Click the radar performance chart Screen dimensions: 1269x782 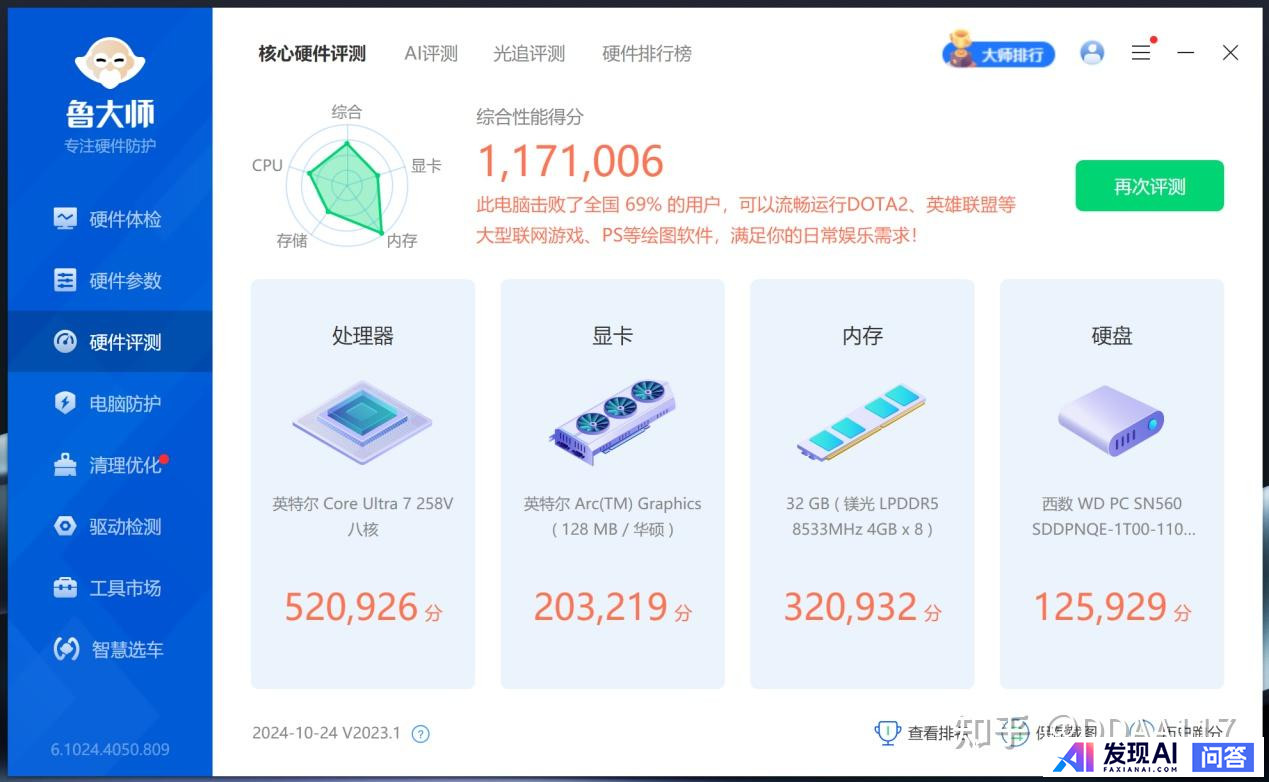347,183
